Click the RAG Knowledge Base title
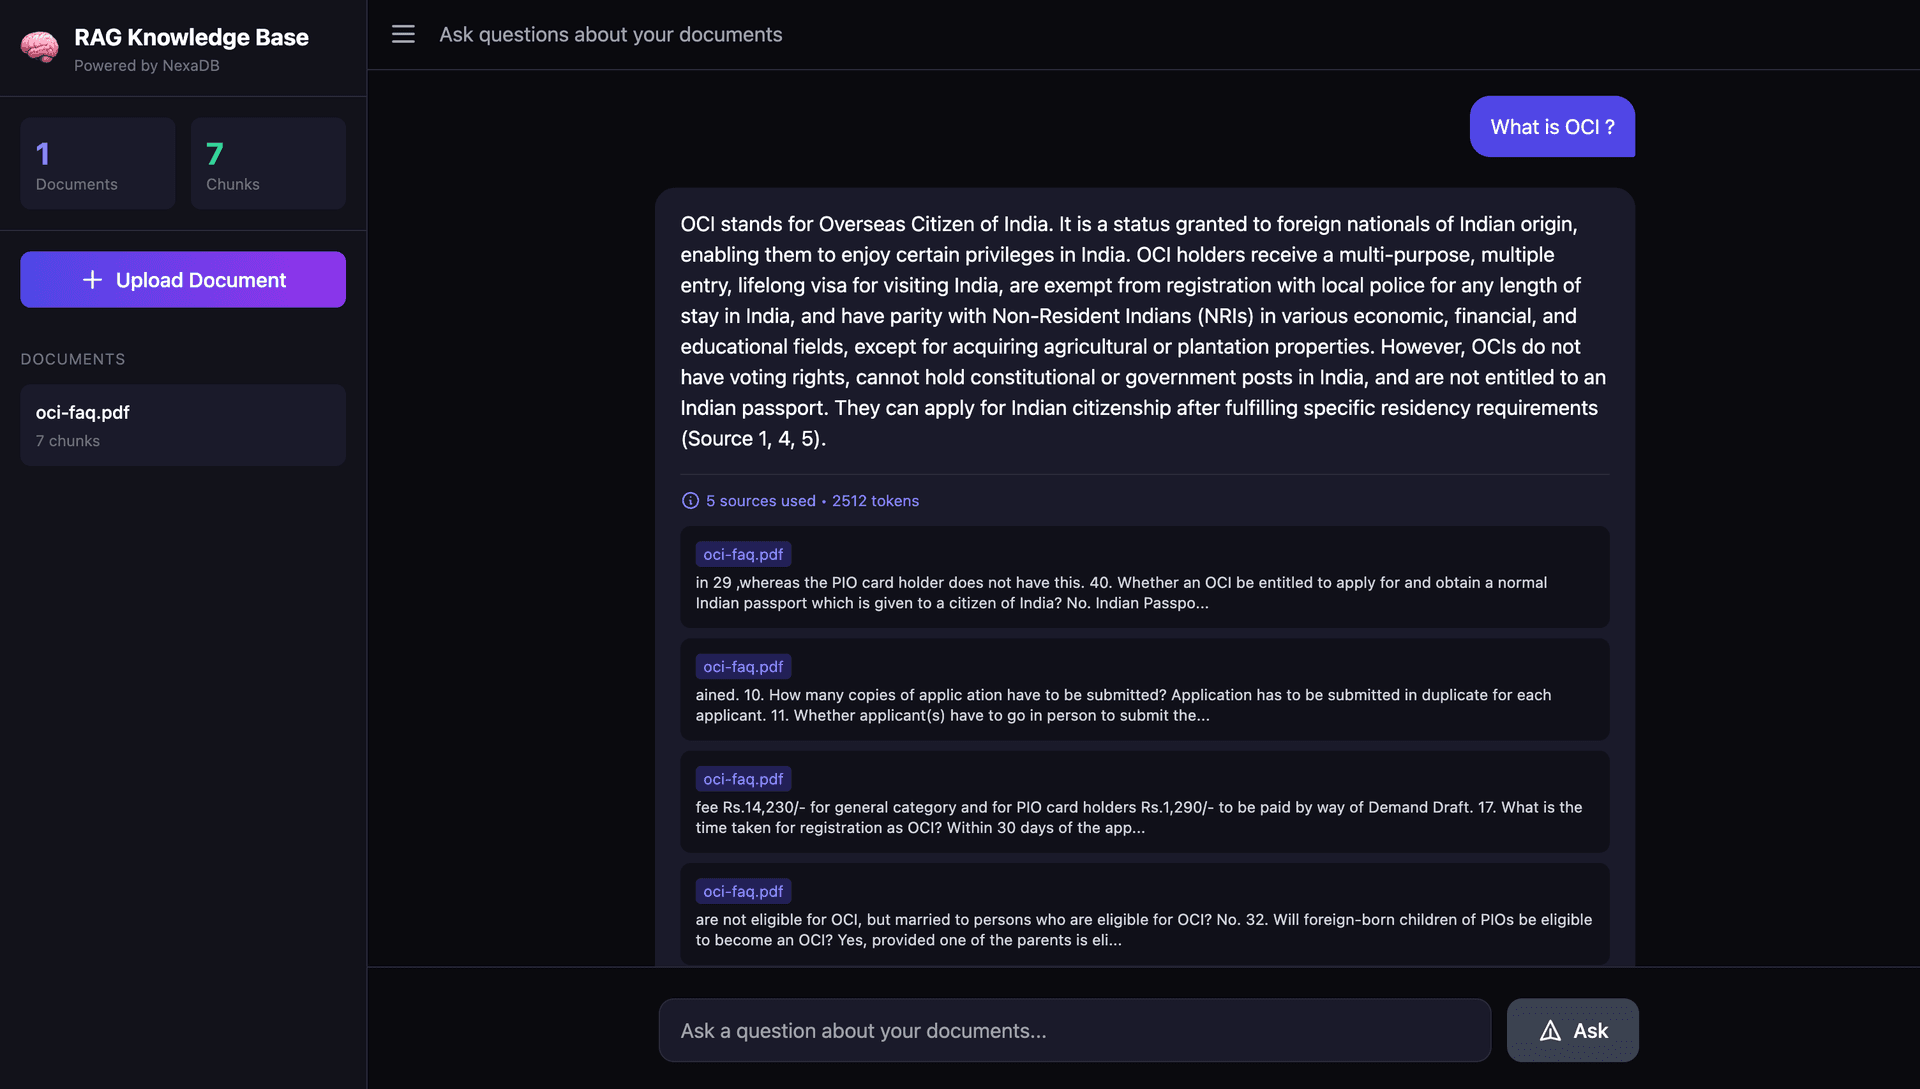The image size is (1920, 1089). pos(191,37)
